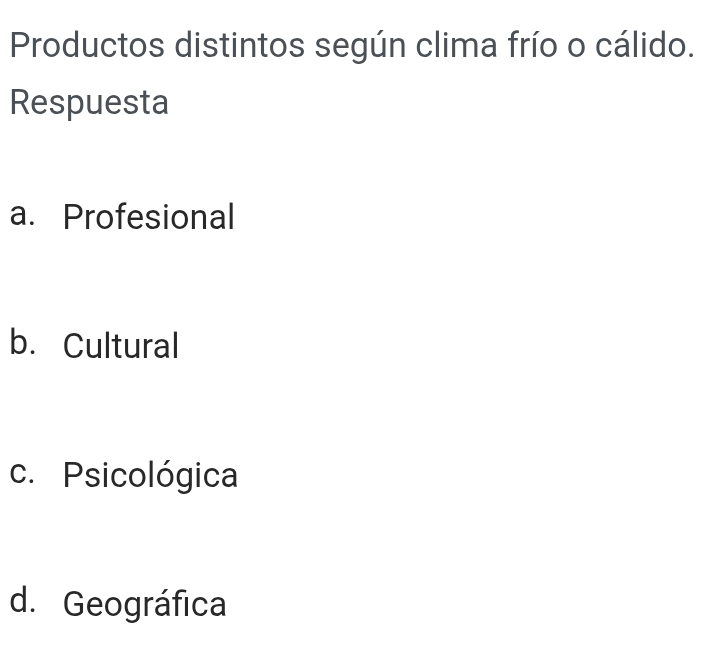Pick the Psicológica answer option

coord(150,476)
